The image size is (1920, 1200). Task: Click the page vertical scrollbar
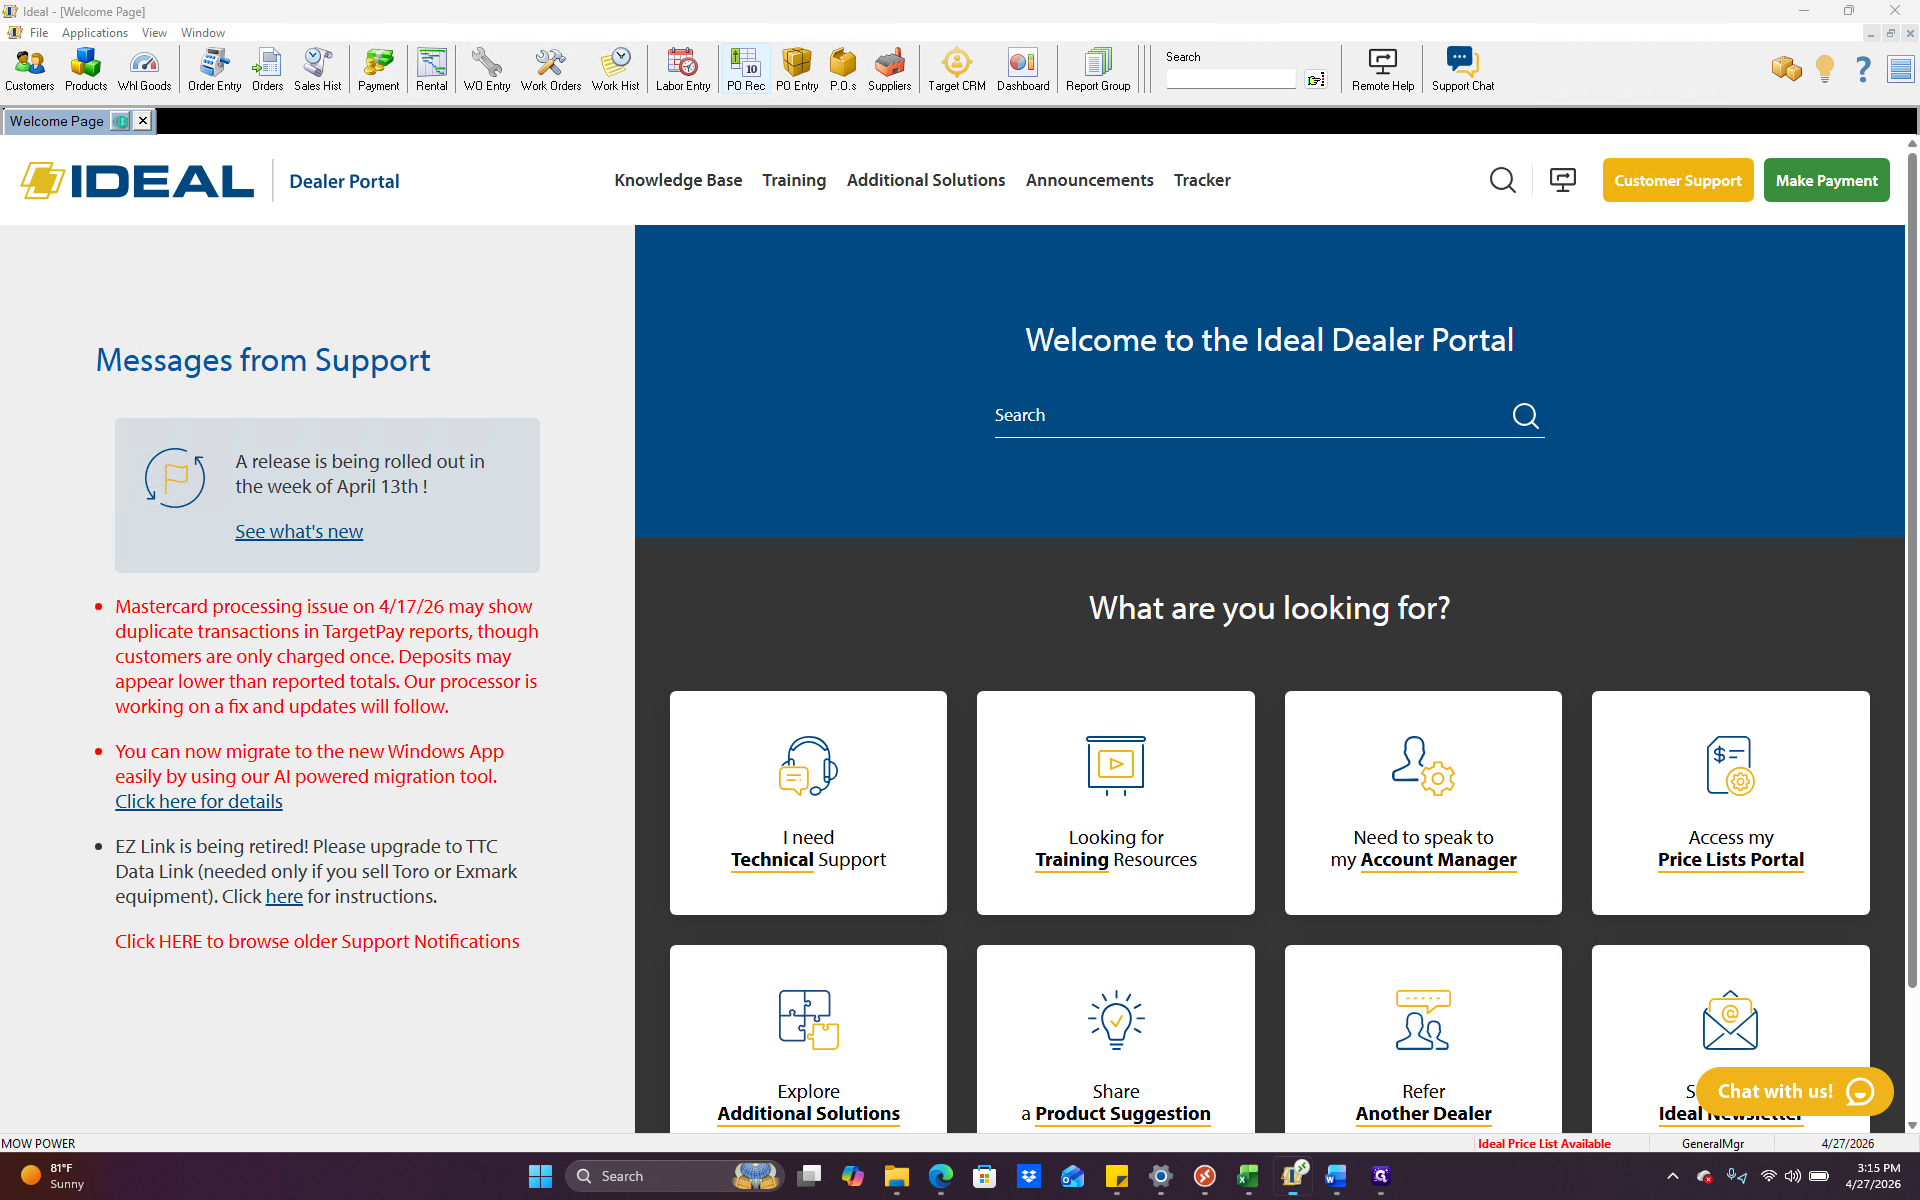tap(1912, 570)
